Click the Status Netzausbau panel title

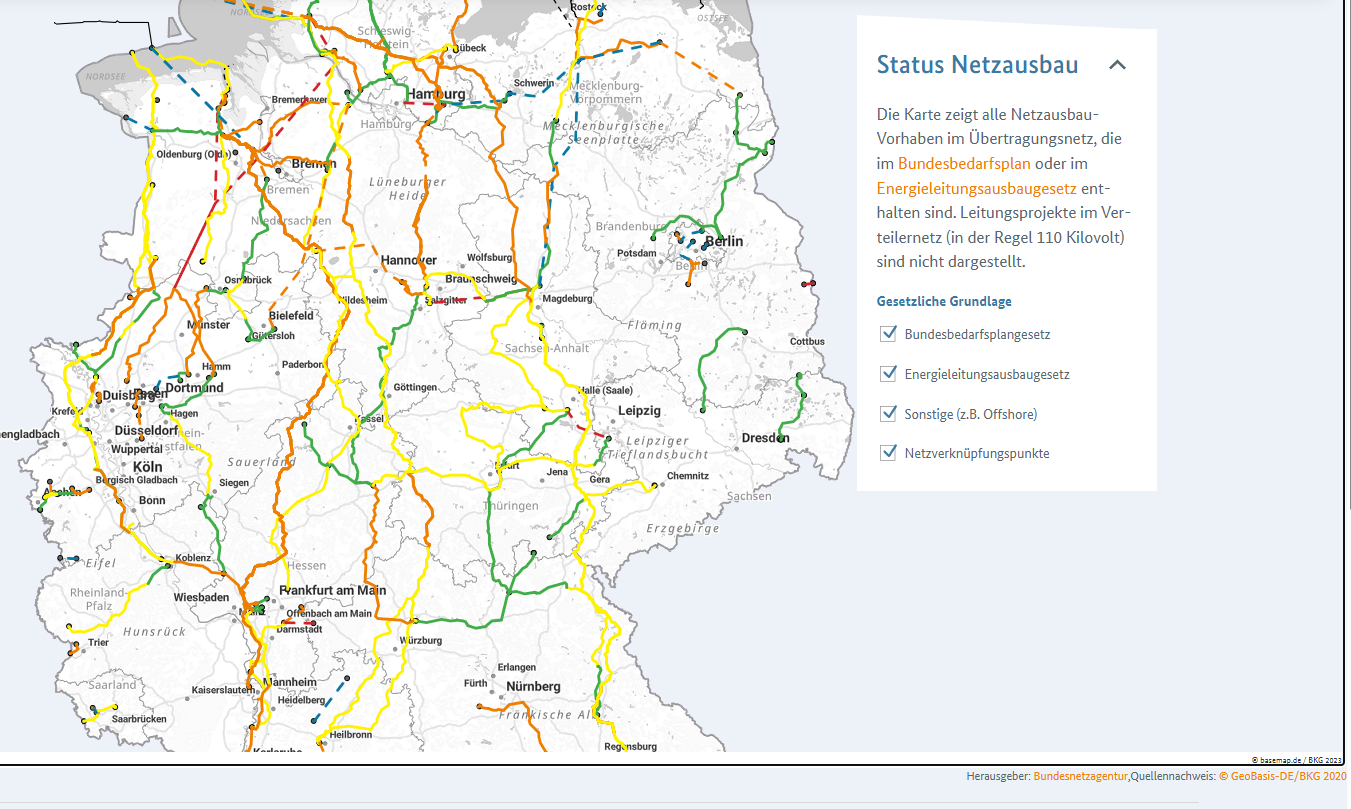click(977, 66)
